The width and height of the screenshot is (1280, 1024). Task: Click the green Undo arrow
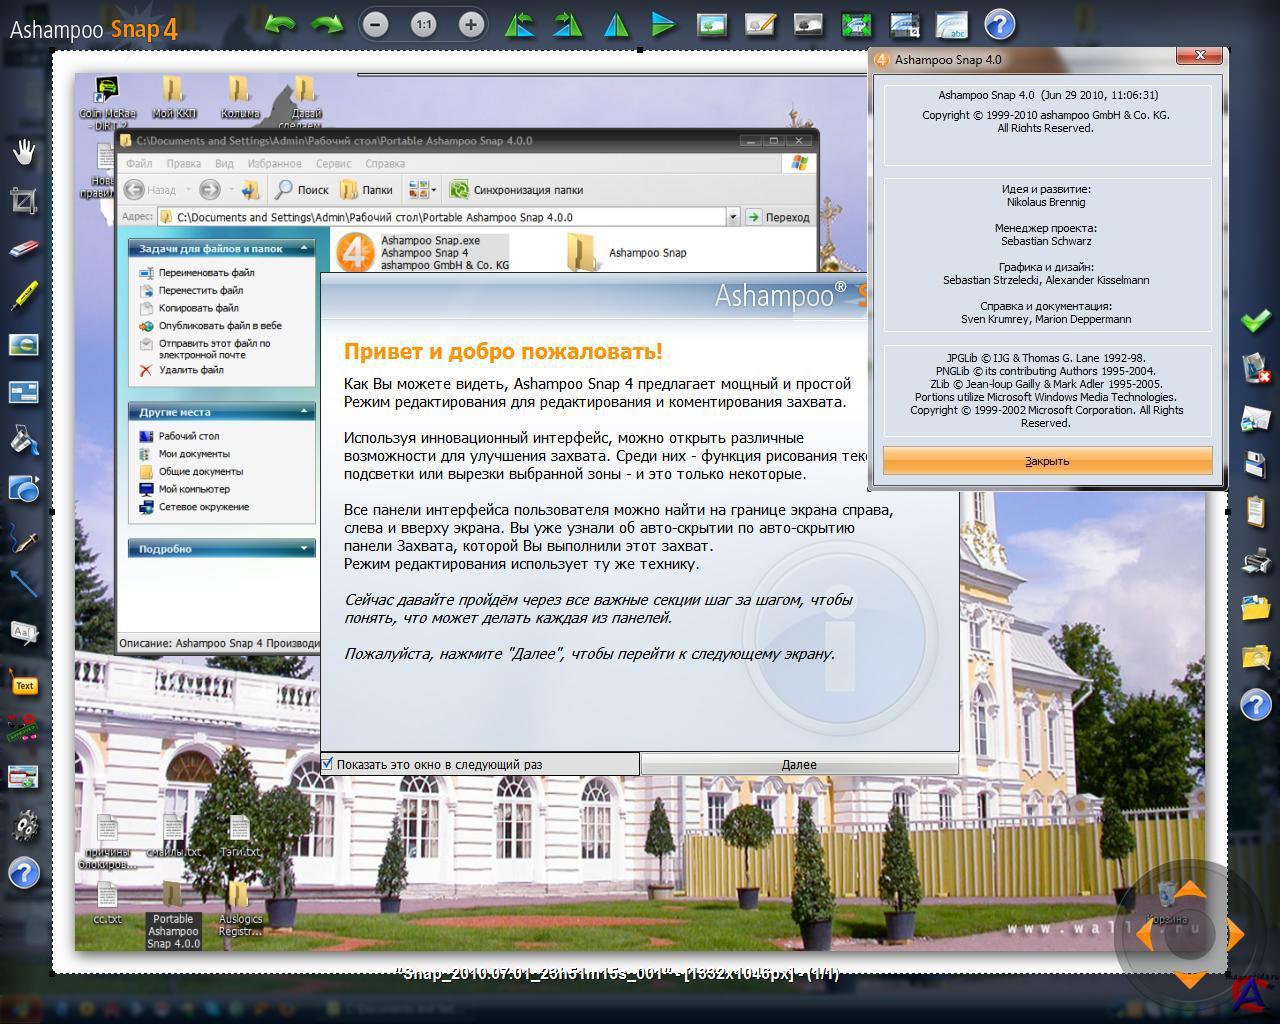point(280,24)
